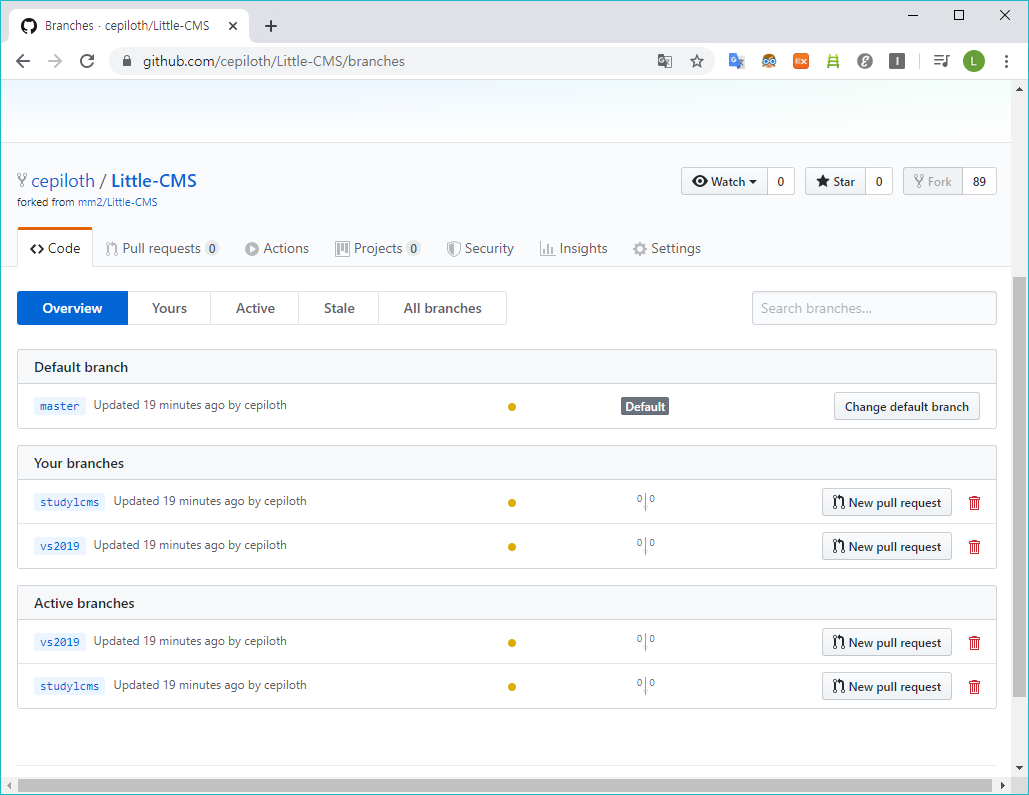Viewport: 1029px width, 795px height.
Task: Star the repository
Action: click(x=835, y=182)
